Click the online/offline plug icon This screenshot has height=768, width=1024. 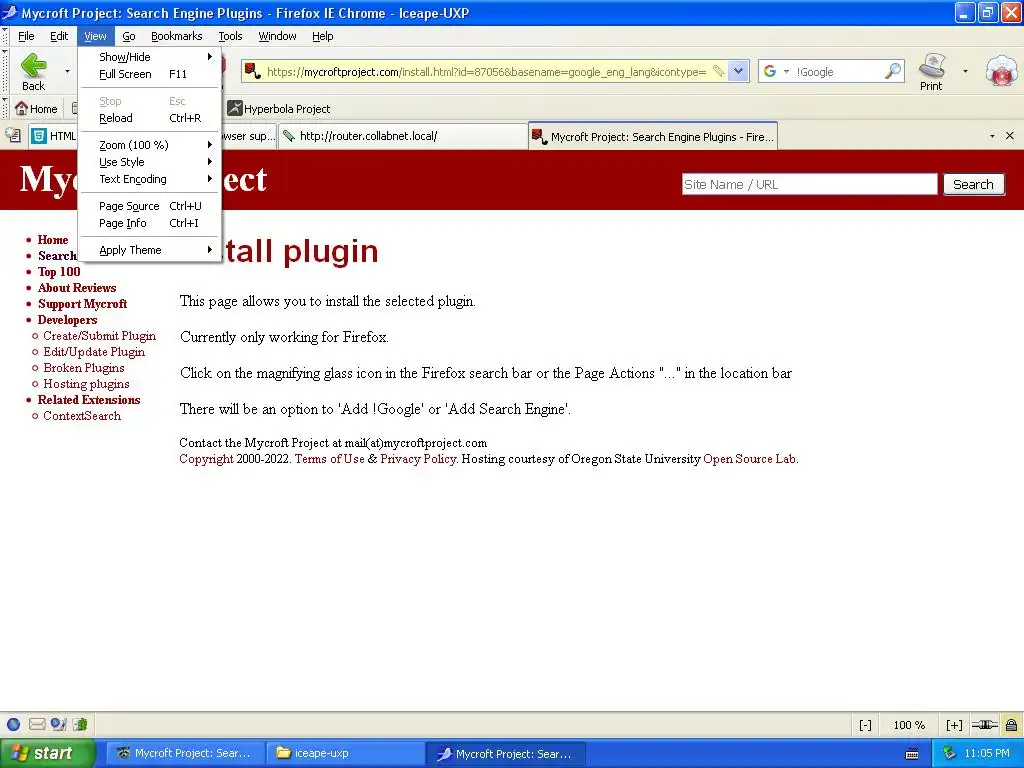pyautogui.click(x=984, y=724)
